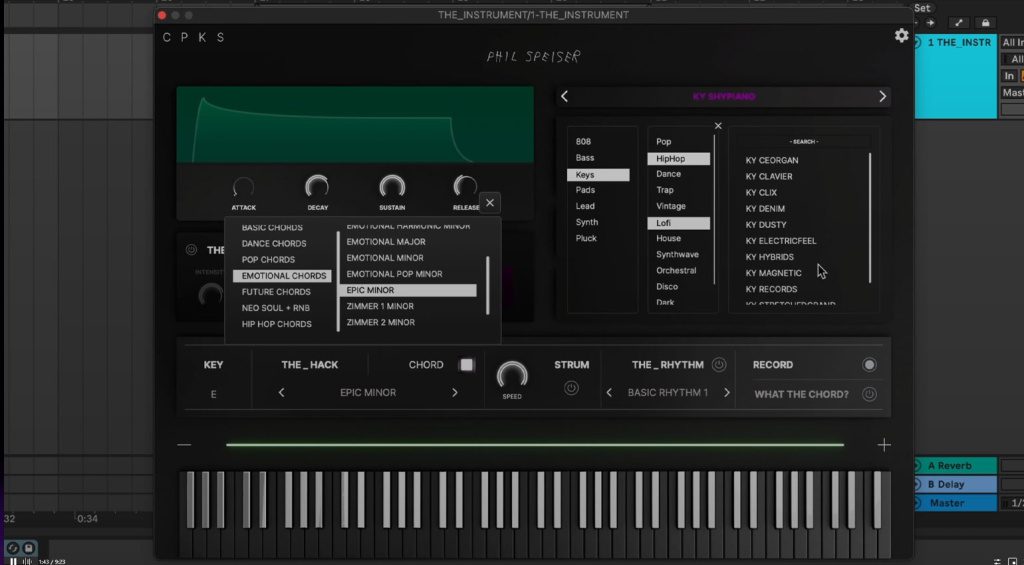Zoom in keyboard with plus icon
1024x565 pixels.
click(x=884, y=445)
